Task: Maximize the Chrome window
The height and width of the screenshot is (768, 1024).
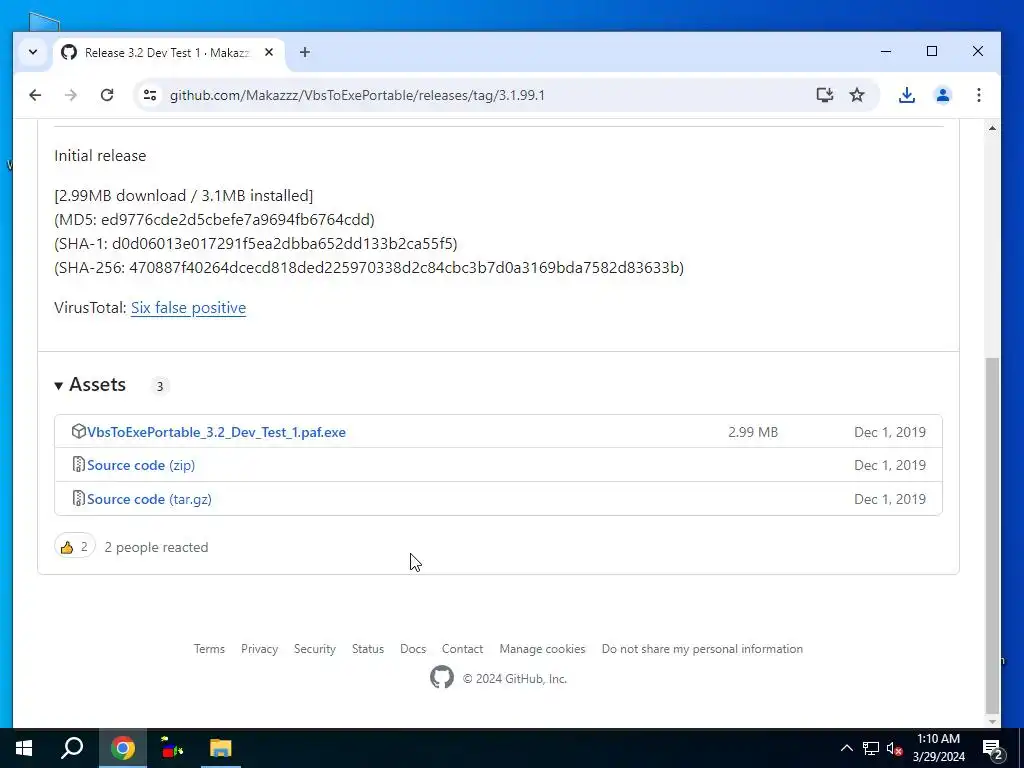Action: (x=932, y=52)
